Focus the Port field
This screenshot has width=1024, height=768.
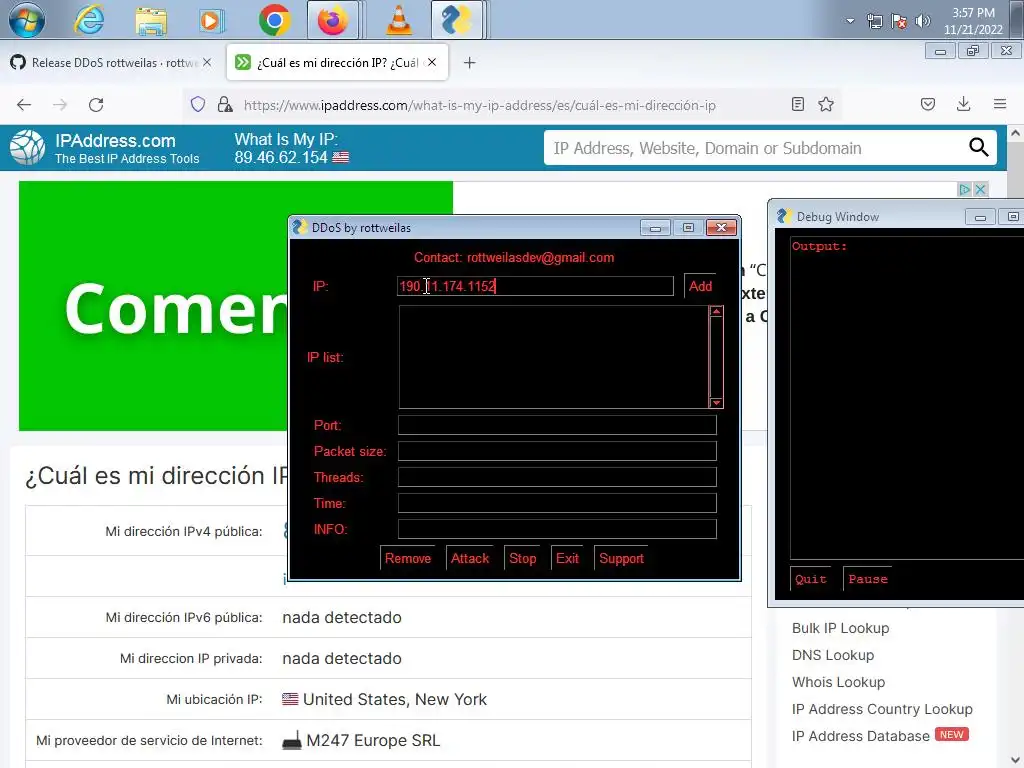pos(557,425)
